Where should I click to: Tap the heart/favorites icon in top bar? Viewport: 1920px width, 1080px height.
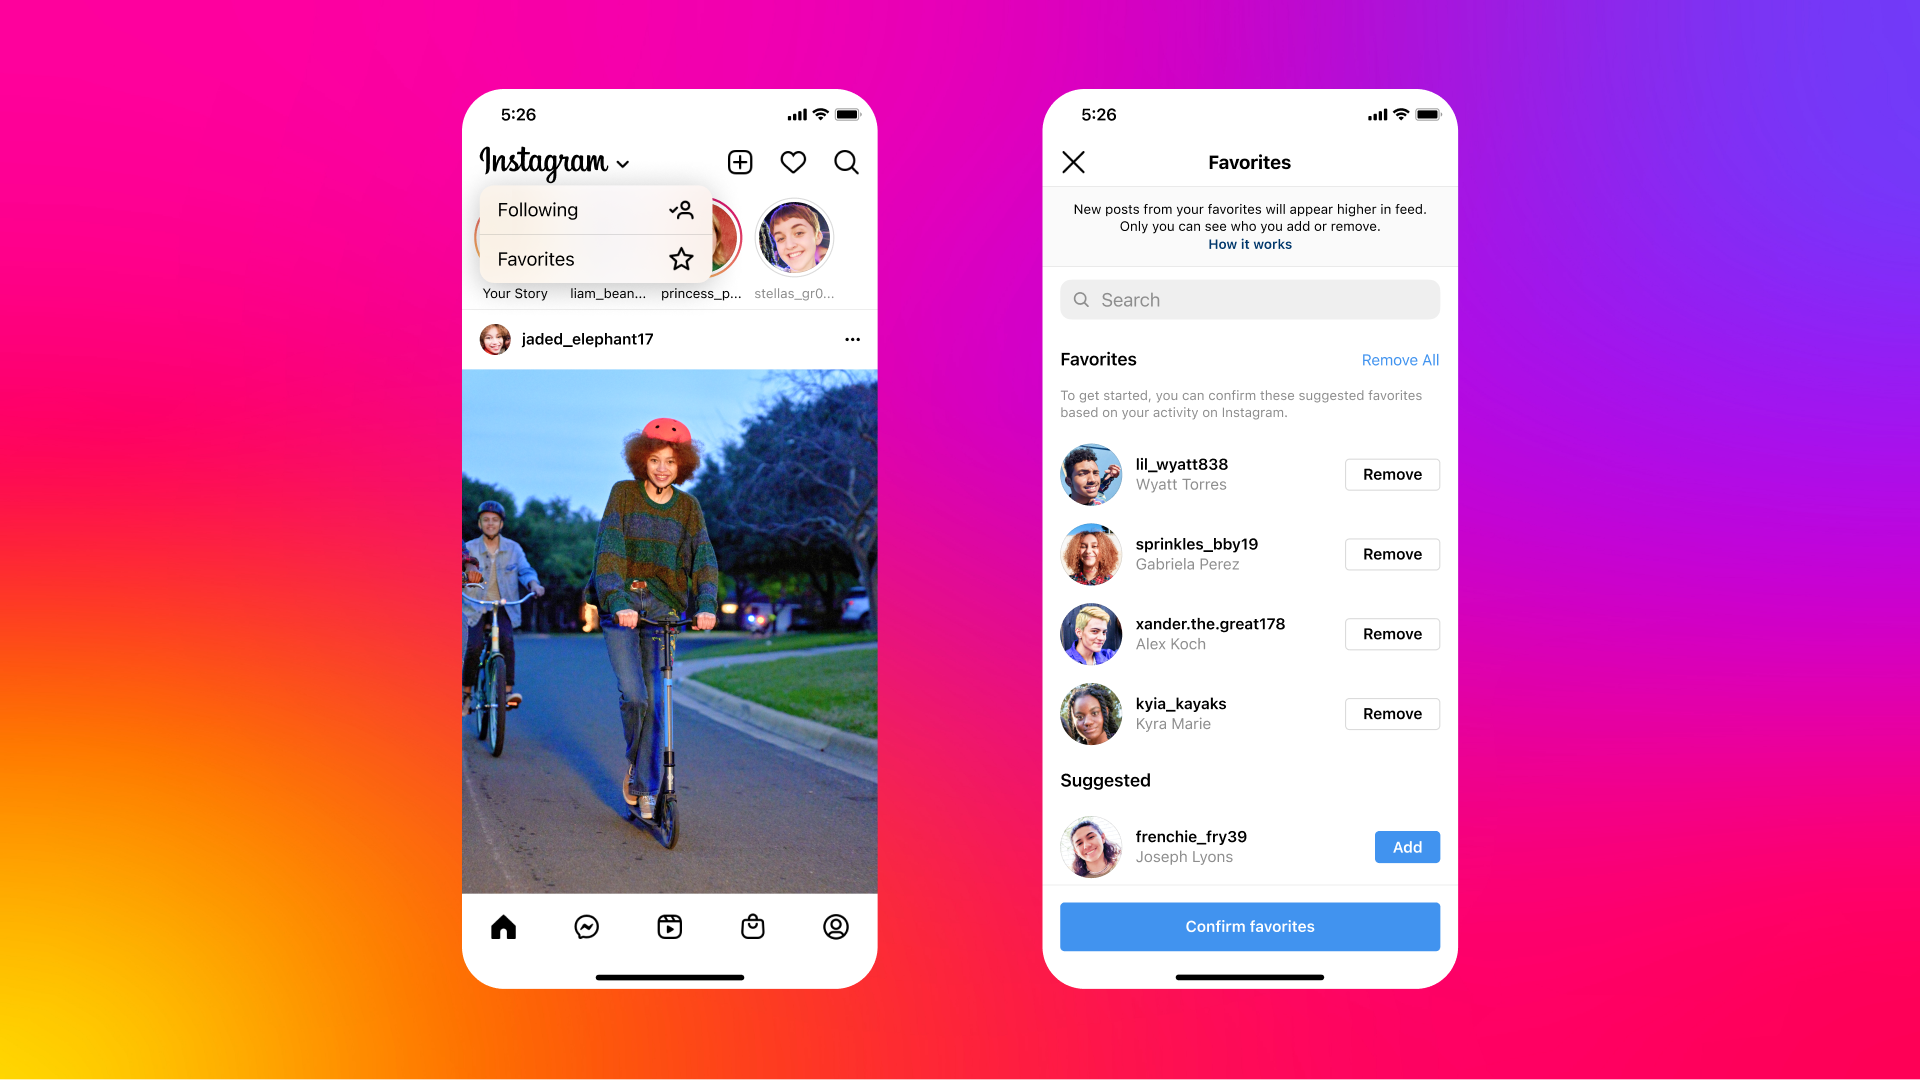[794, 161]
